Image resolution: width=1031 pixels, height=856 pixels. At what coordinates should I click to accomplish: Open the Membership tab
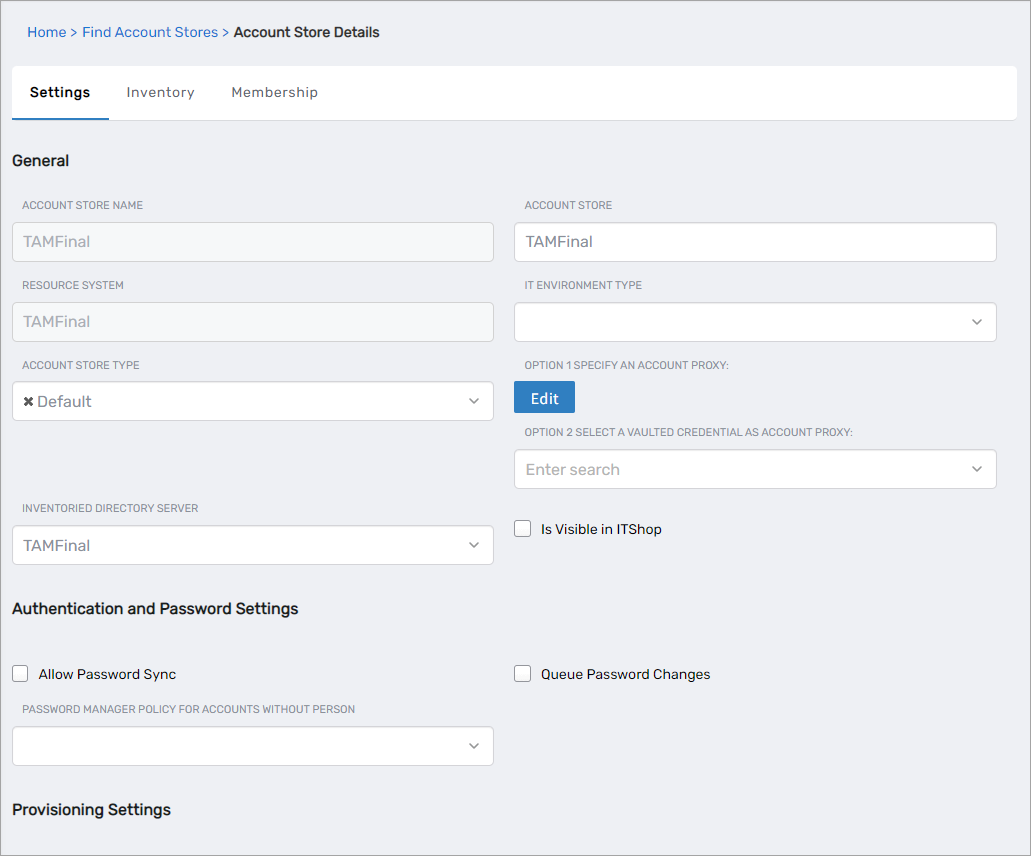[274, 92]
